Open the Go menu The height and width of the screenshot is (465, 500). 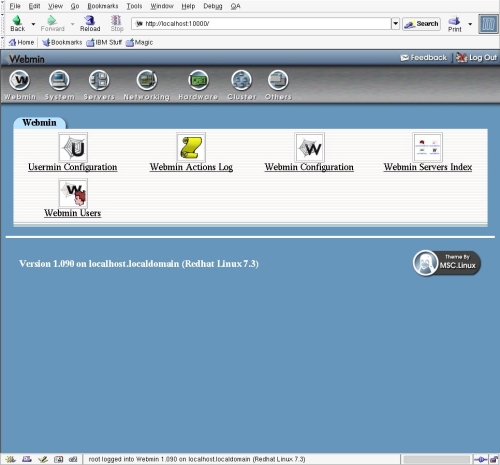tap(75, 6)
